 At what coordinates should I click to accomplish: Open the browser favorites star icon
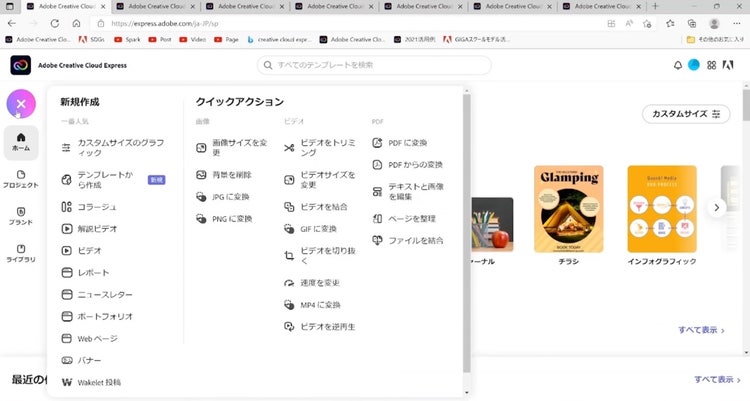pyautogui.click(x=670, y=23)
